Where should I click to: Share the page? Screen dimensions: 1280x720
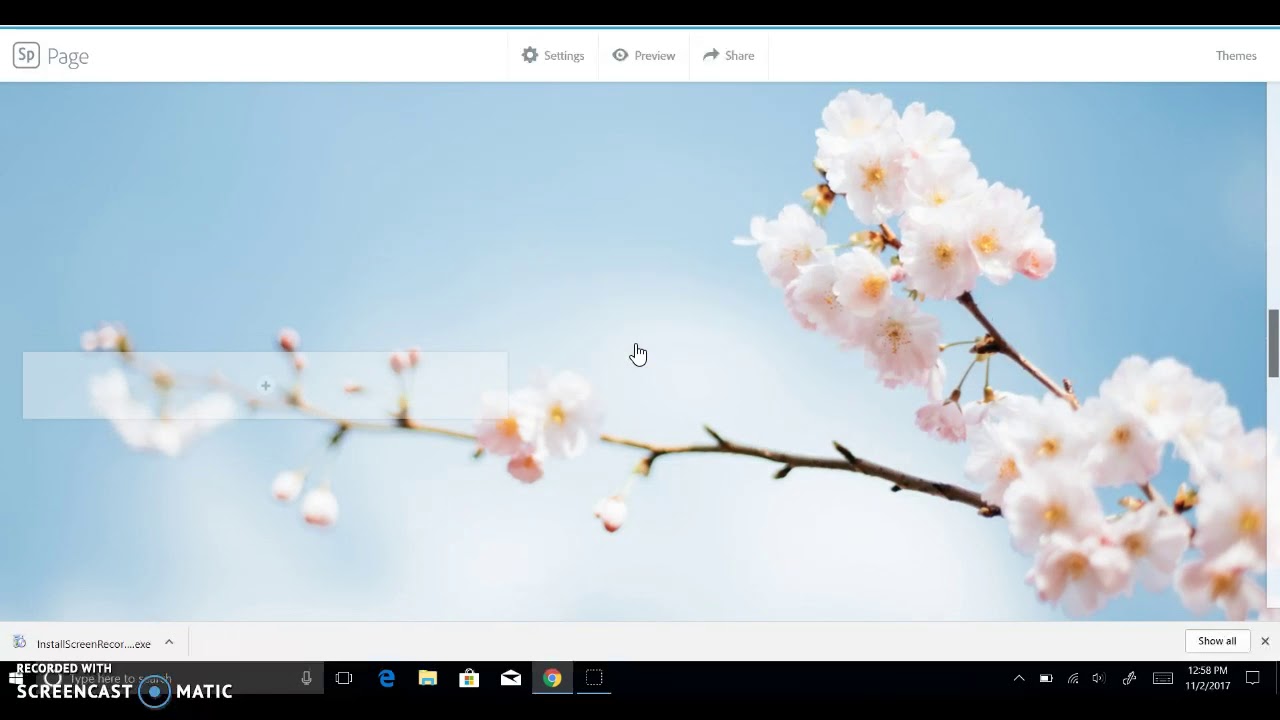(x=729, y=56)
